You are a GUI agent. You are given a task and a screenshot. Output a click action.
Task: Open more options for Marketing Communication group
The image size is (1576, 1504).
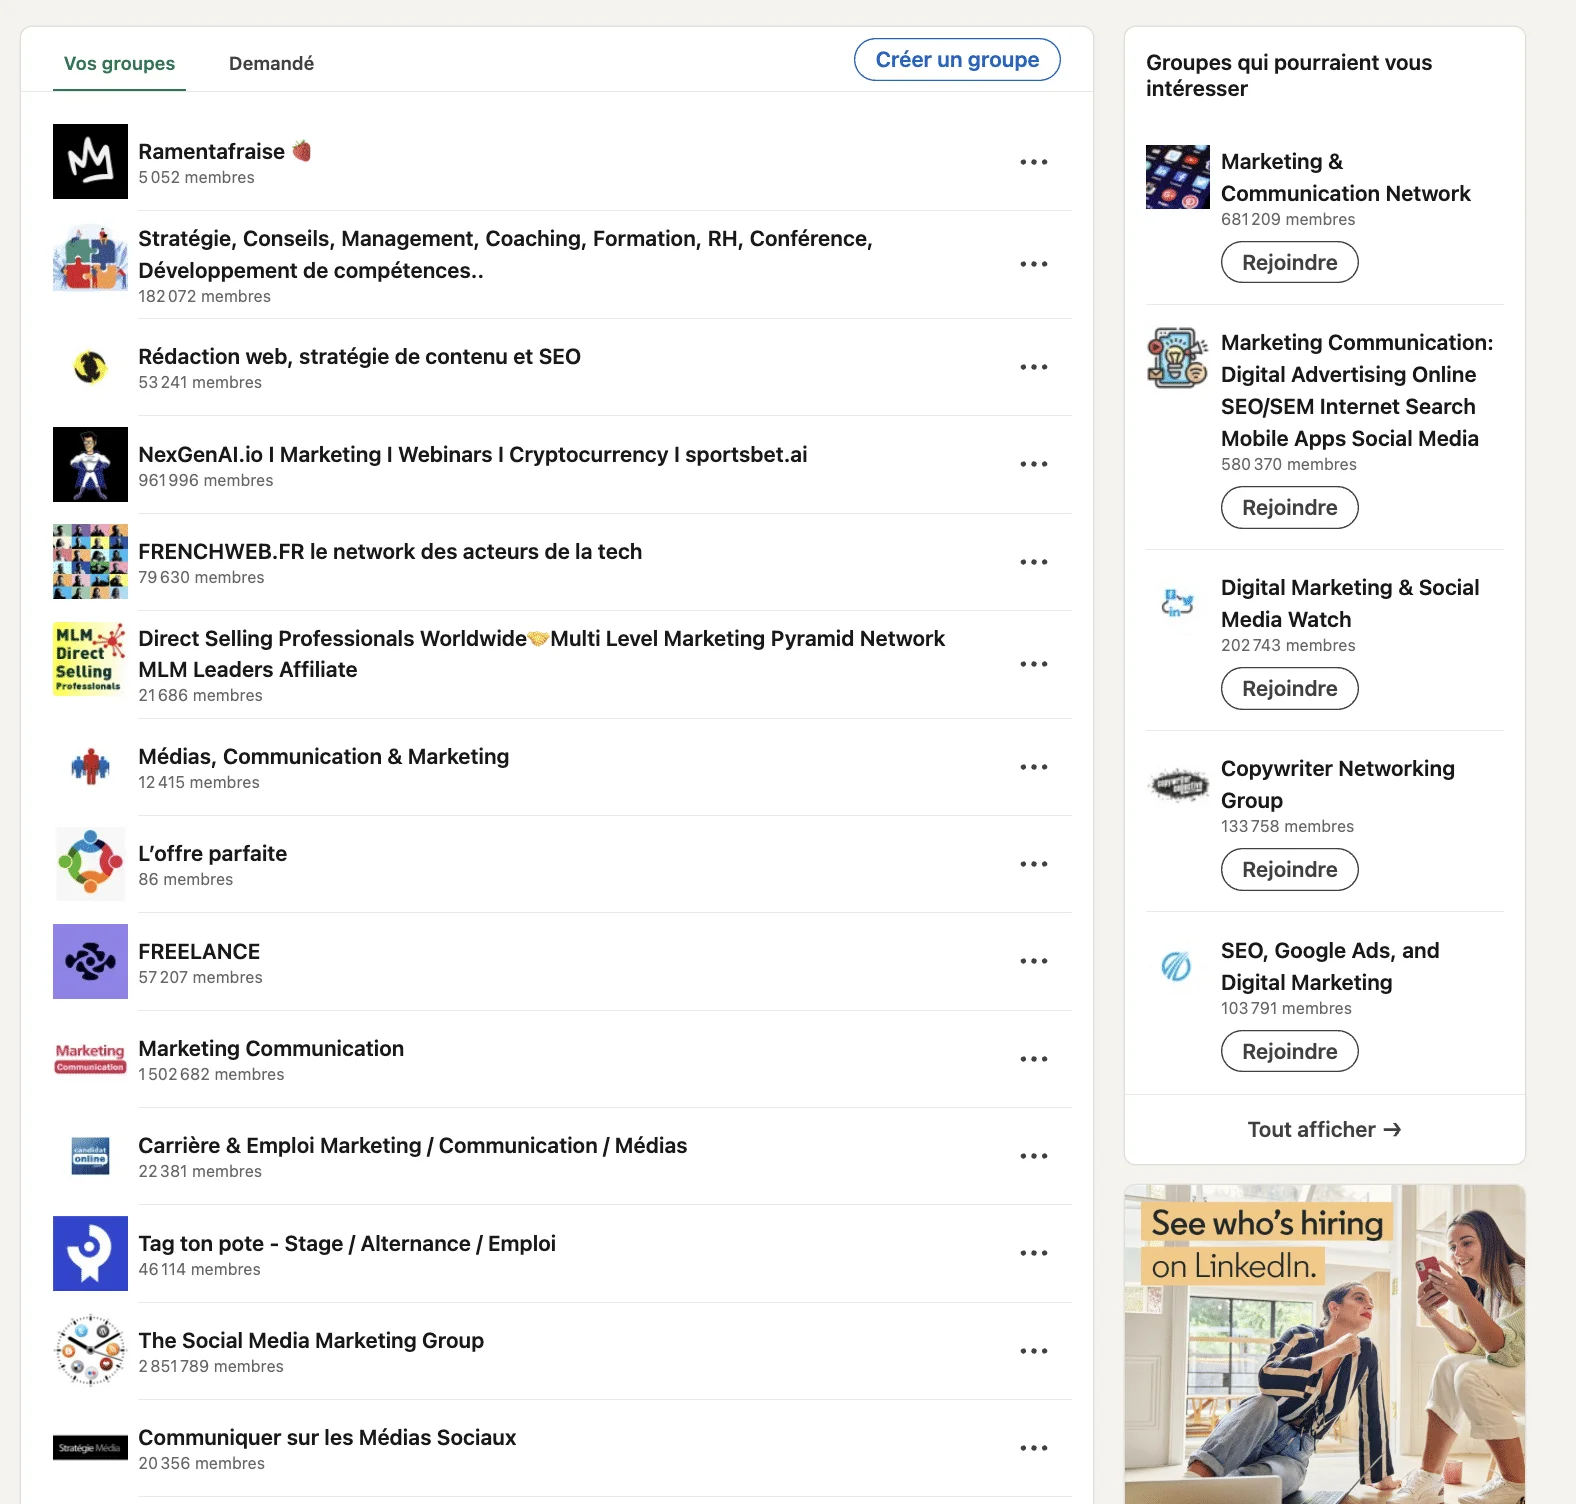point(1034,1059)
